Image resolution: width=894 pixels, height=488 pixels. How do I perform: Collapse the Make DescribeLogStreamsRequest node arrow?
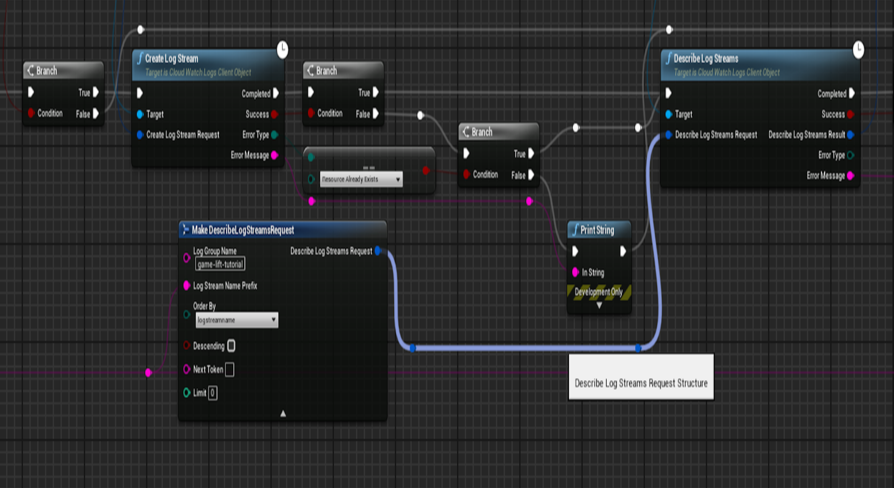click(x=283, y=412)
